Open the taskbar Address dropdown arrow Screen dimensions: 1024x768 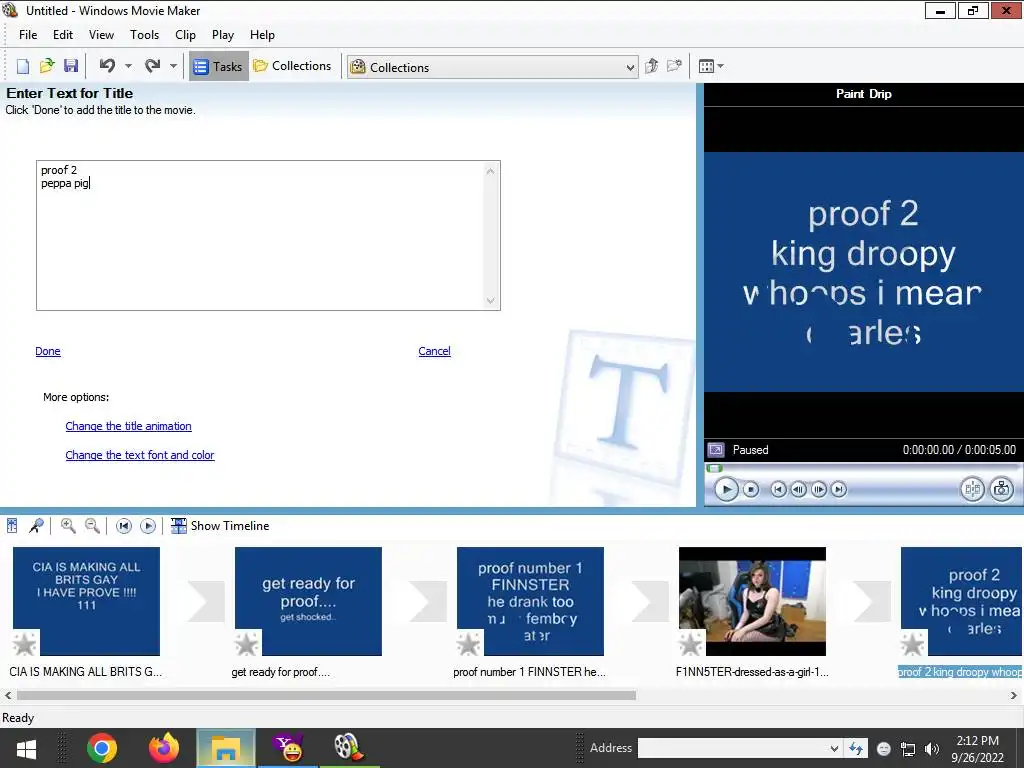(833, 748)
